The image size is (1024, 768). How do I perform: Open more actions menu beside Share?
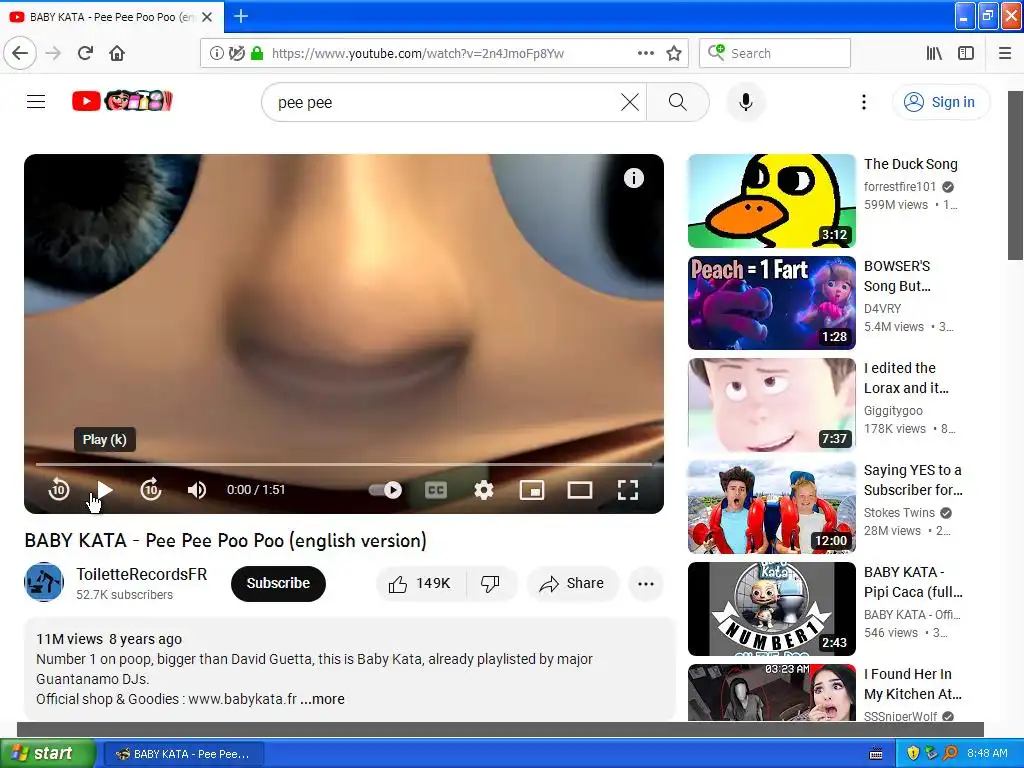coord(645,583)
